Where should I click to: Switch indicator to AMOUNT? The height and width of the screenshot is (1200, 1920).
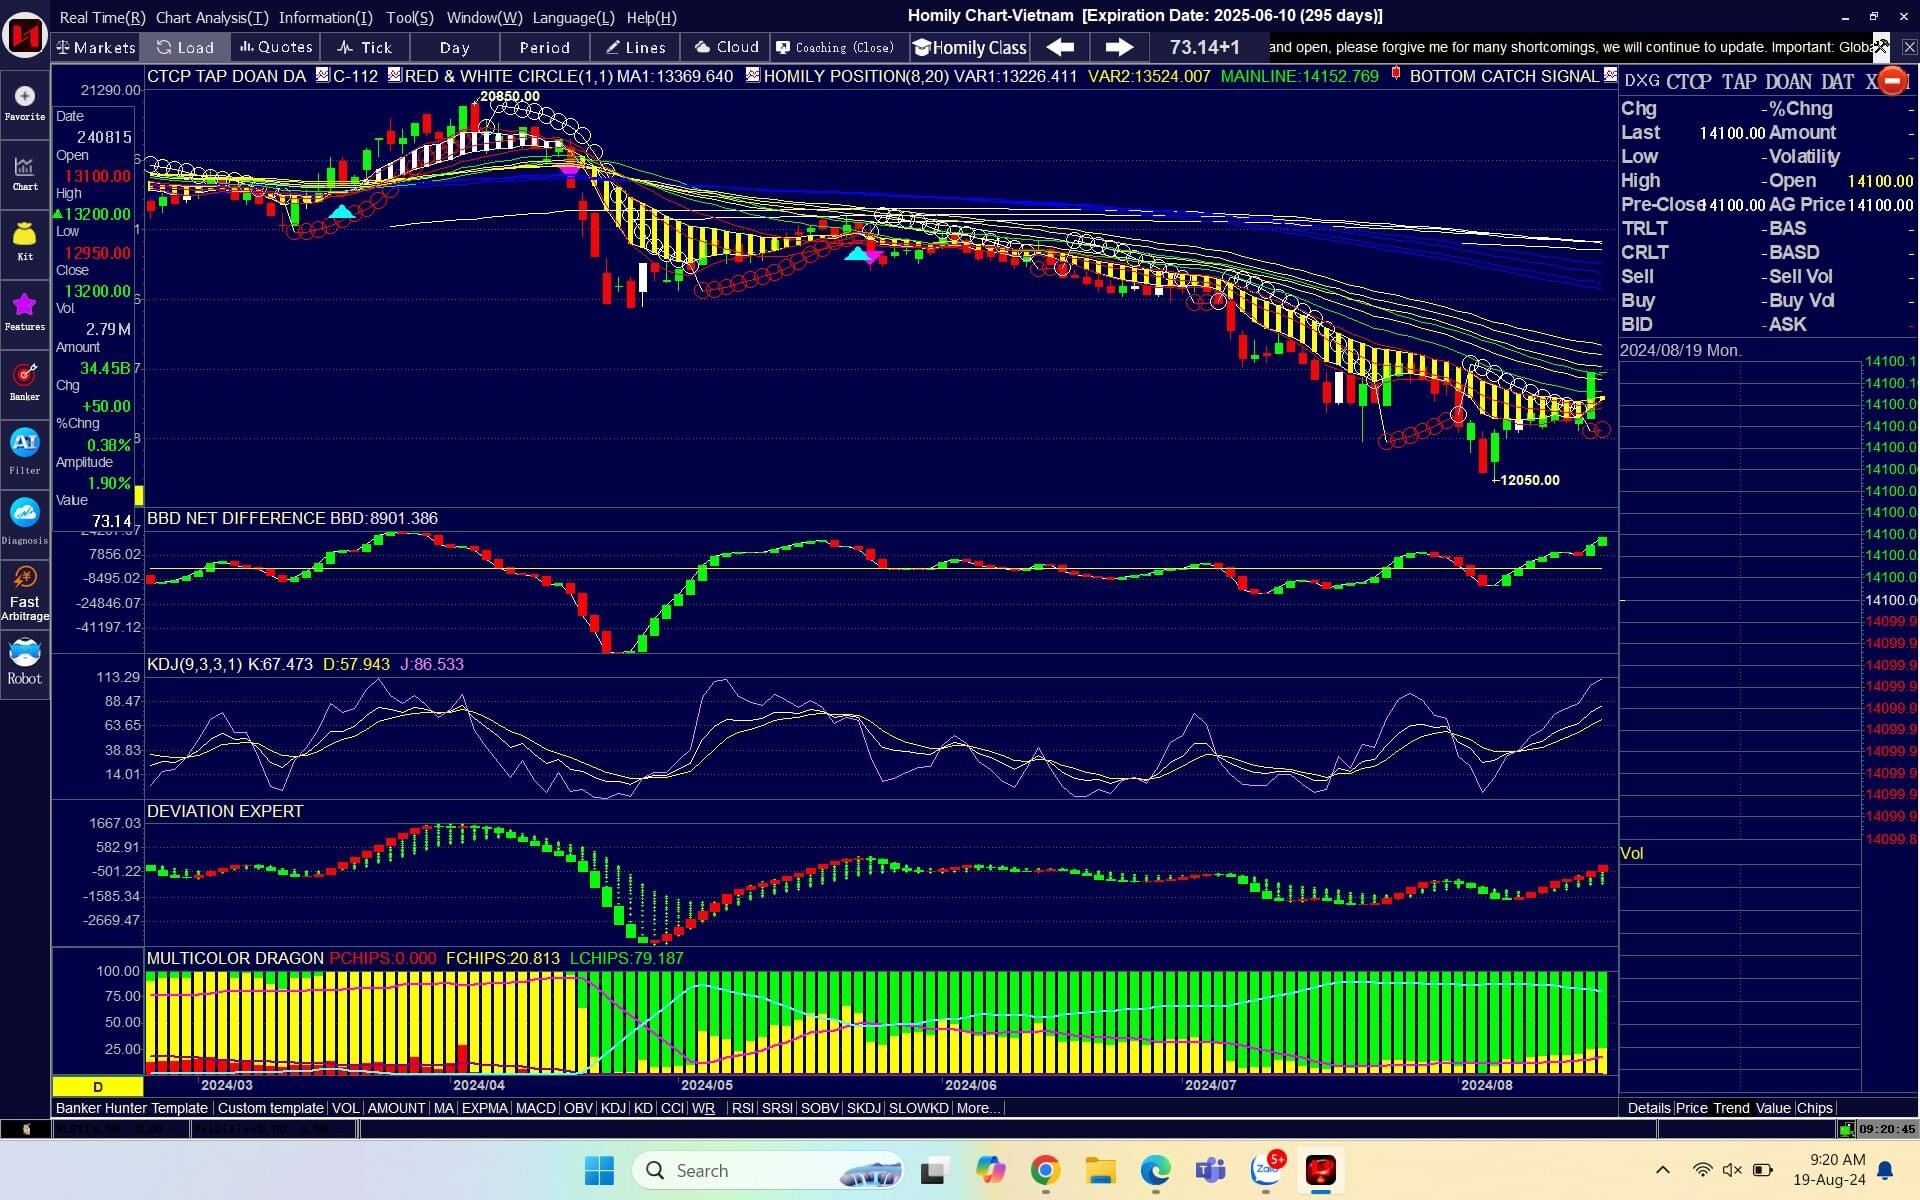(396, 1108)
